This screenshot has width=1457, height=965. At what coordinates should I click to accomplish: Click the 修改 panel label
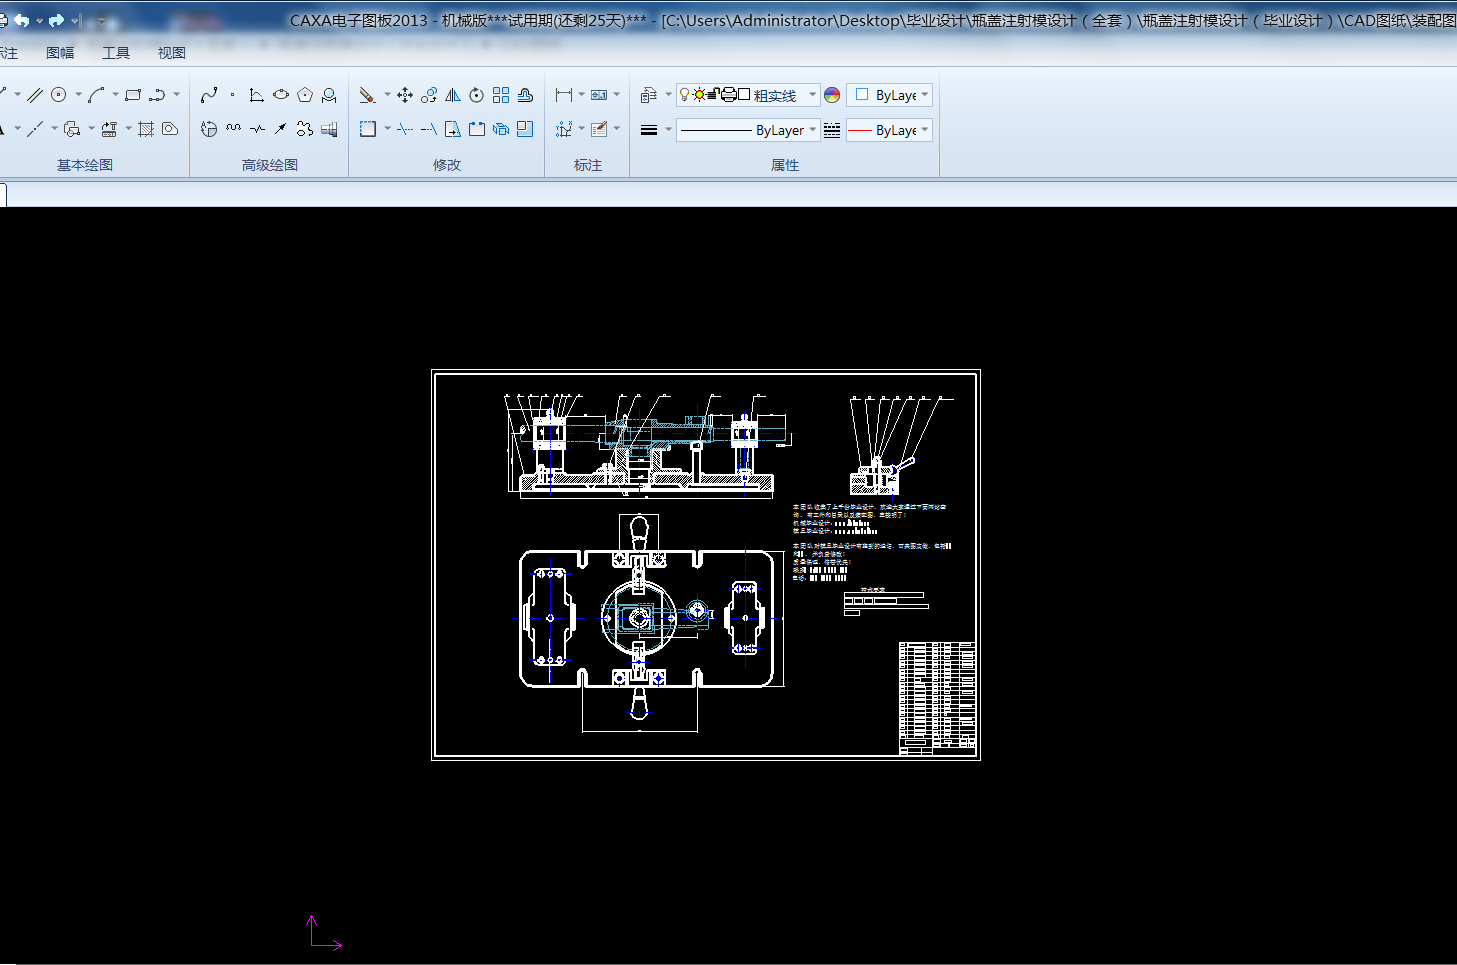click(447, 165)
